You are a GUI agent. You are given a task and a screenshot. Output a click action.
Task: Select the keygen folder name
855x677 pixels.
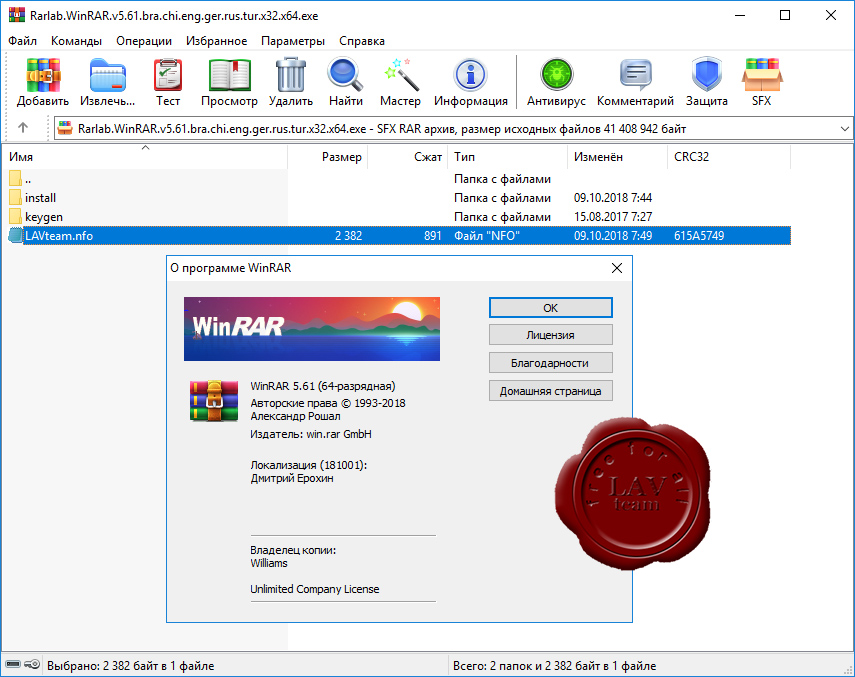pos(44,217)
